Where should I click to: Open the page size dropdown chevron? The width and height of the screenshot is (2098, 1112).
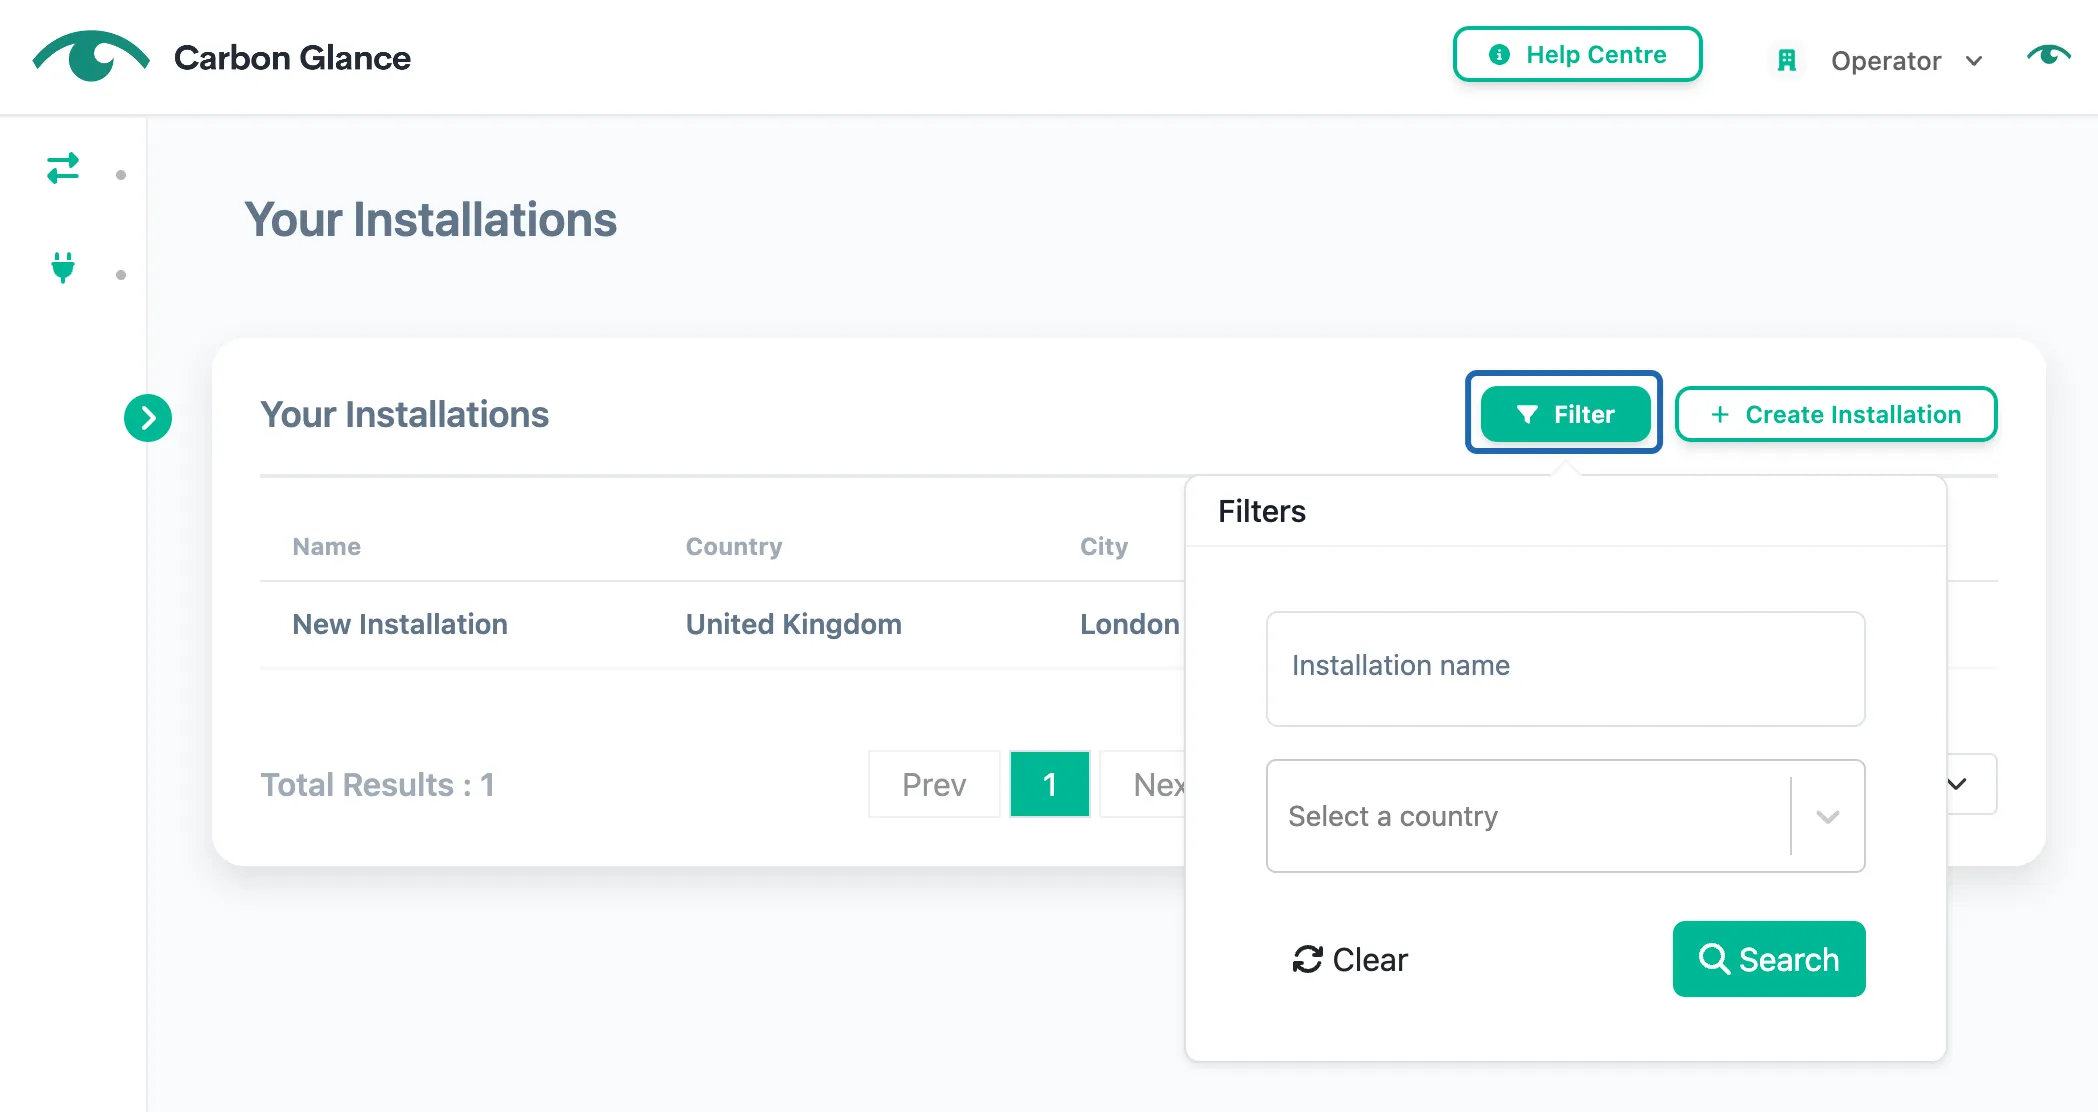[1958, 784]
